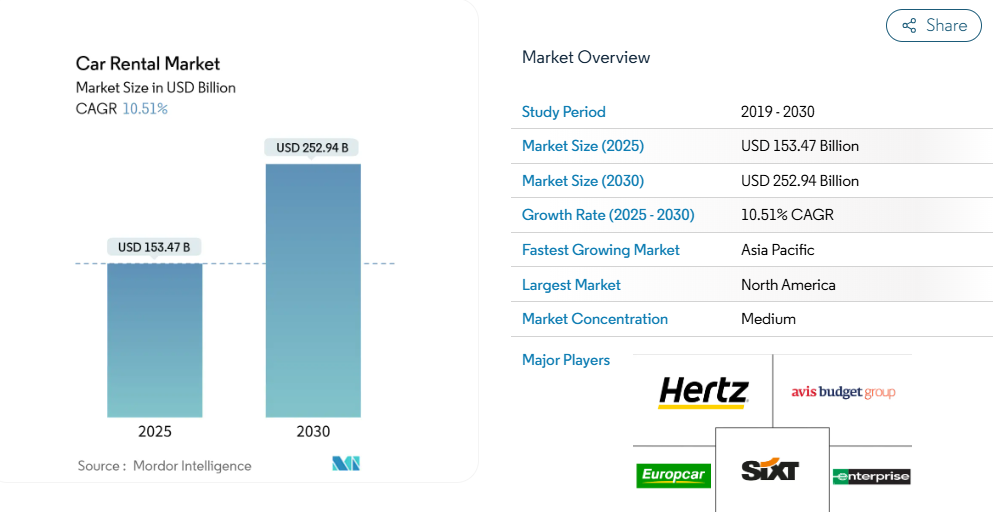Click the Avis Budget Group logo
Image resolution: width=1000 pixels, height=521 pixels.
(x=843, y=392)
